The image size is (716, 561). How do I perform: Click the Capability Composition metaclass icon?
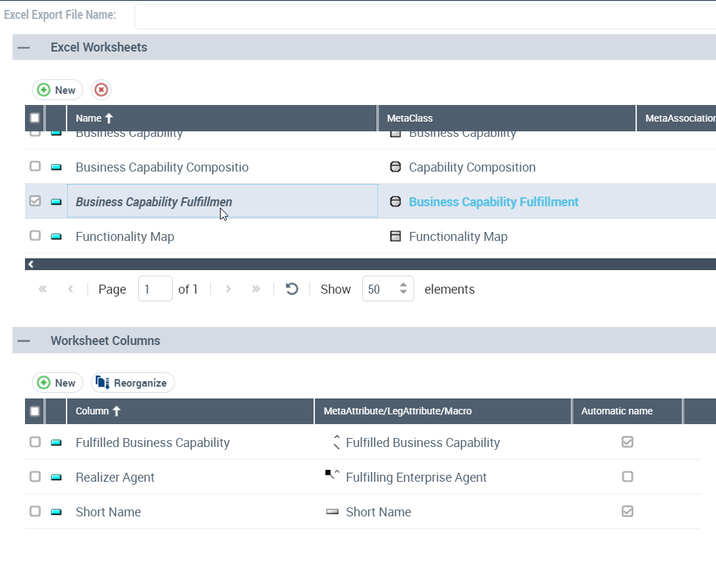[395, 167]
